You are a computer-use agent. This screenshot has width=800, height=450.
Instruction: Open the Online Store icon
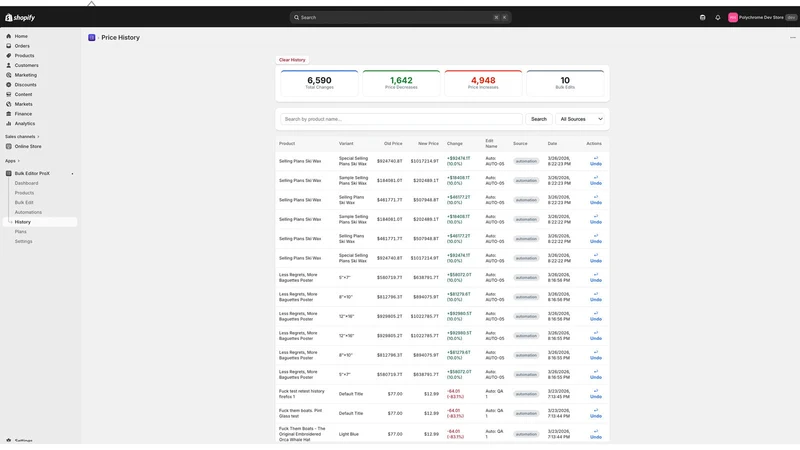coord(9,146)
